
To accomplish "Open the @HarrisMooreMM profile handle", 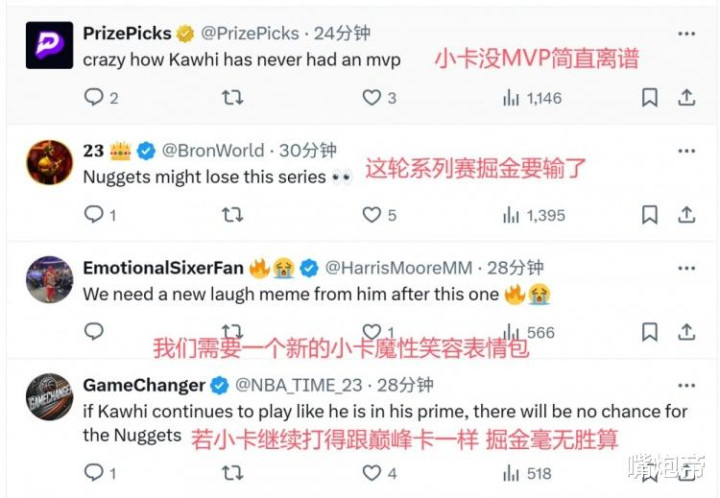I will point(399,268).
